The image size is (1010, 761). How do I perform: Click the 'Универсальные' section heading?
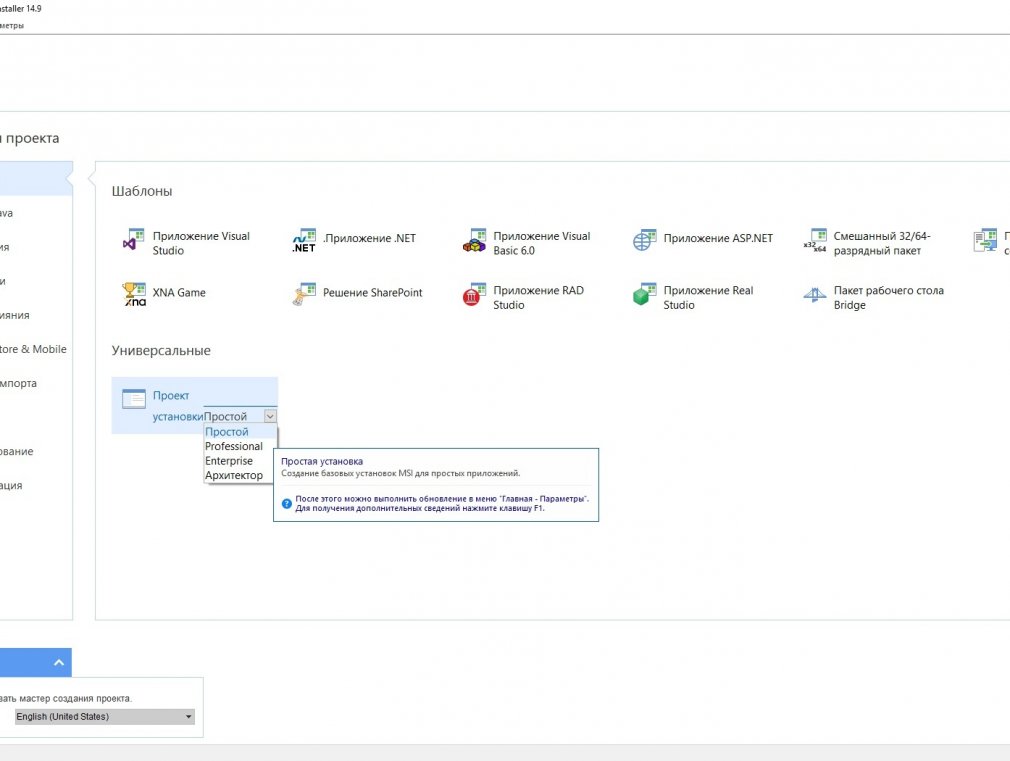161,351
